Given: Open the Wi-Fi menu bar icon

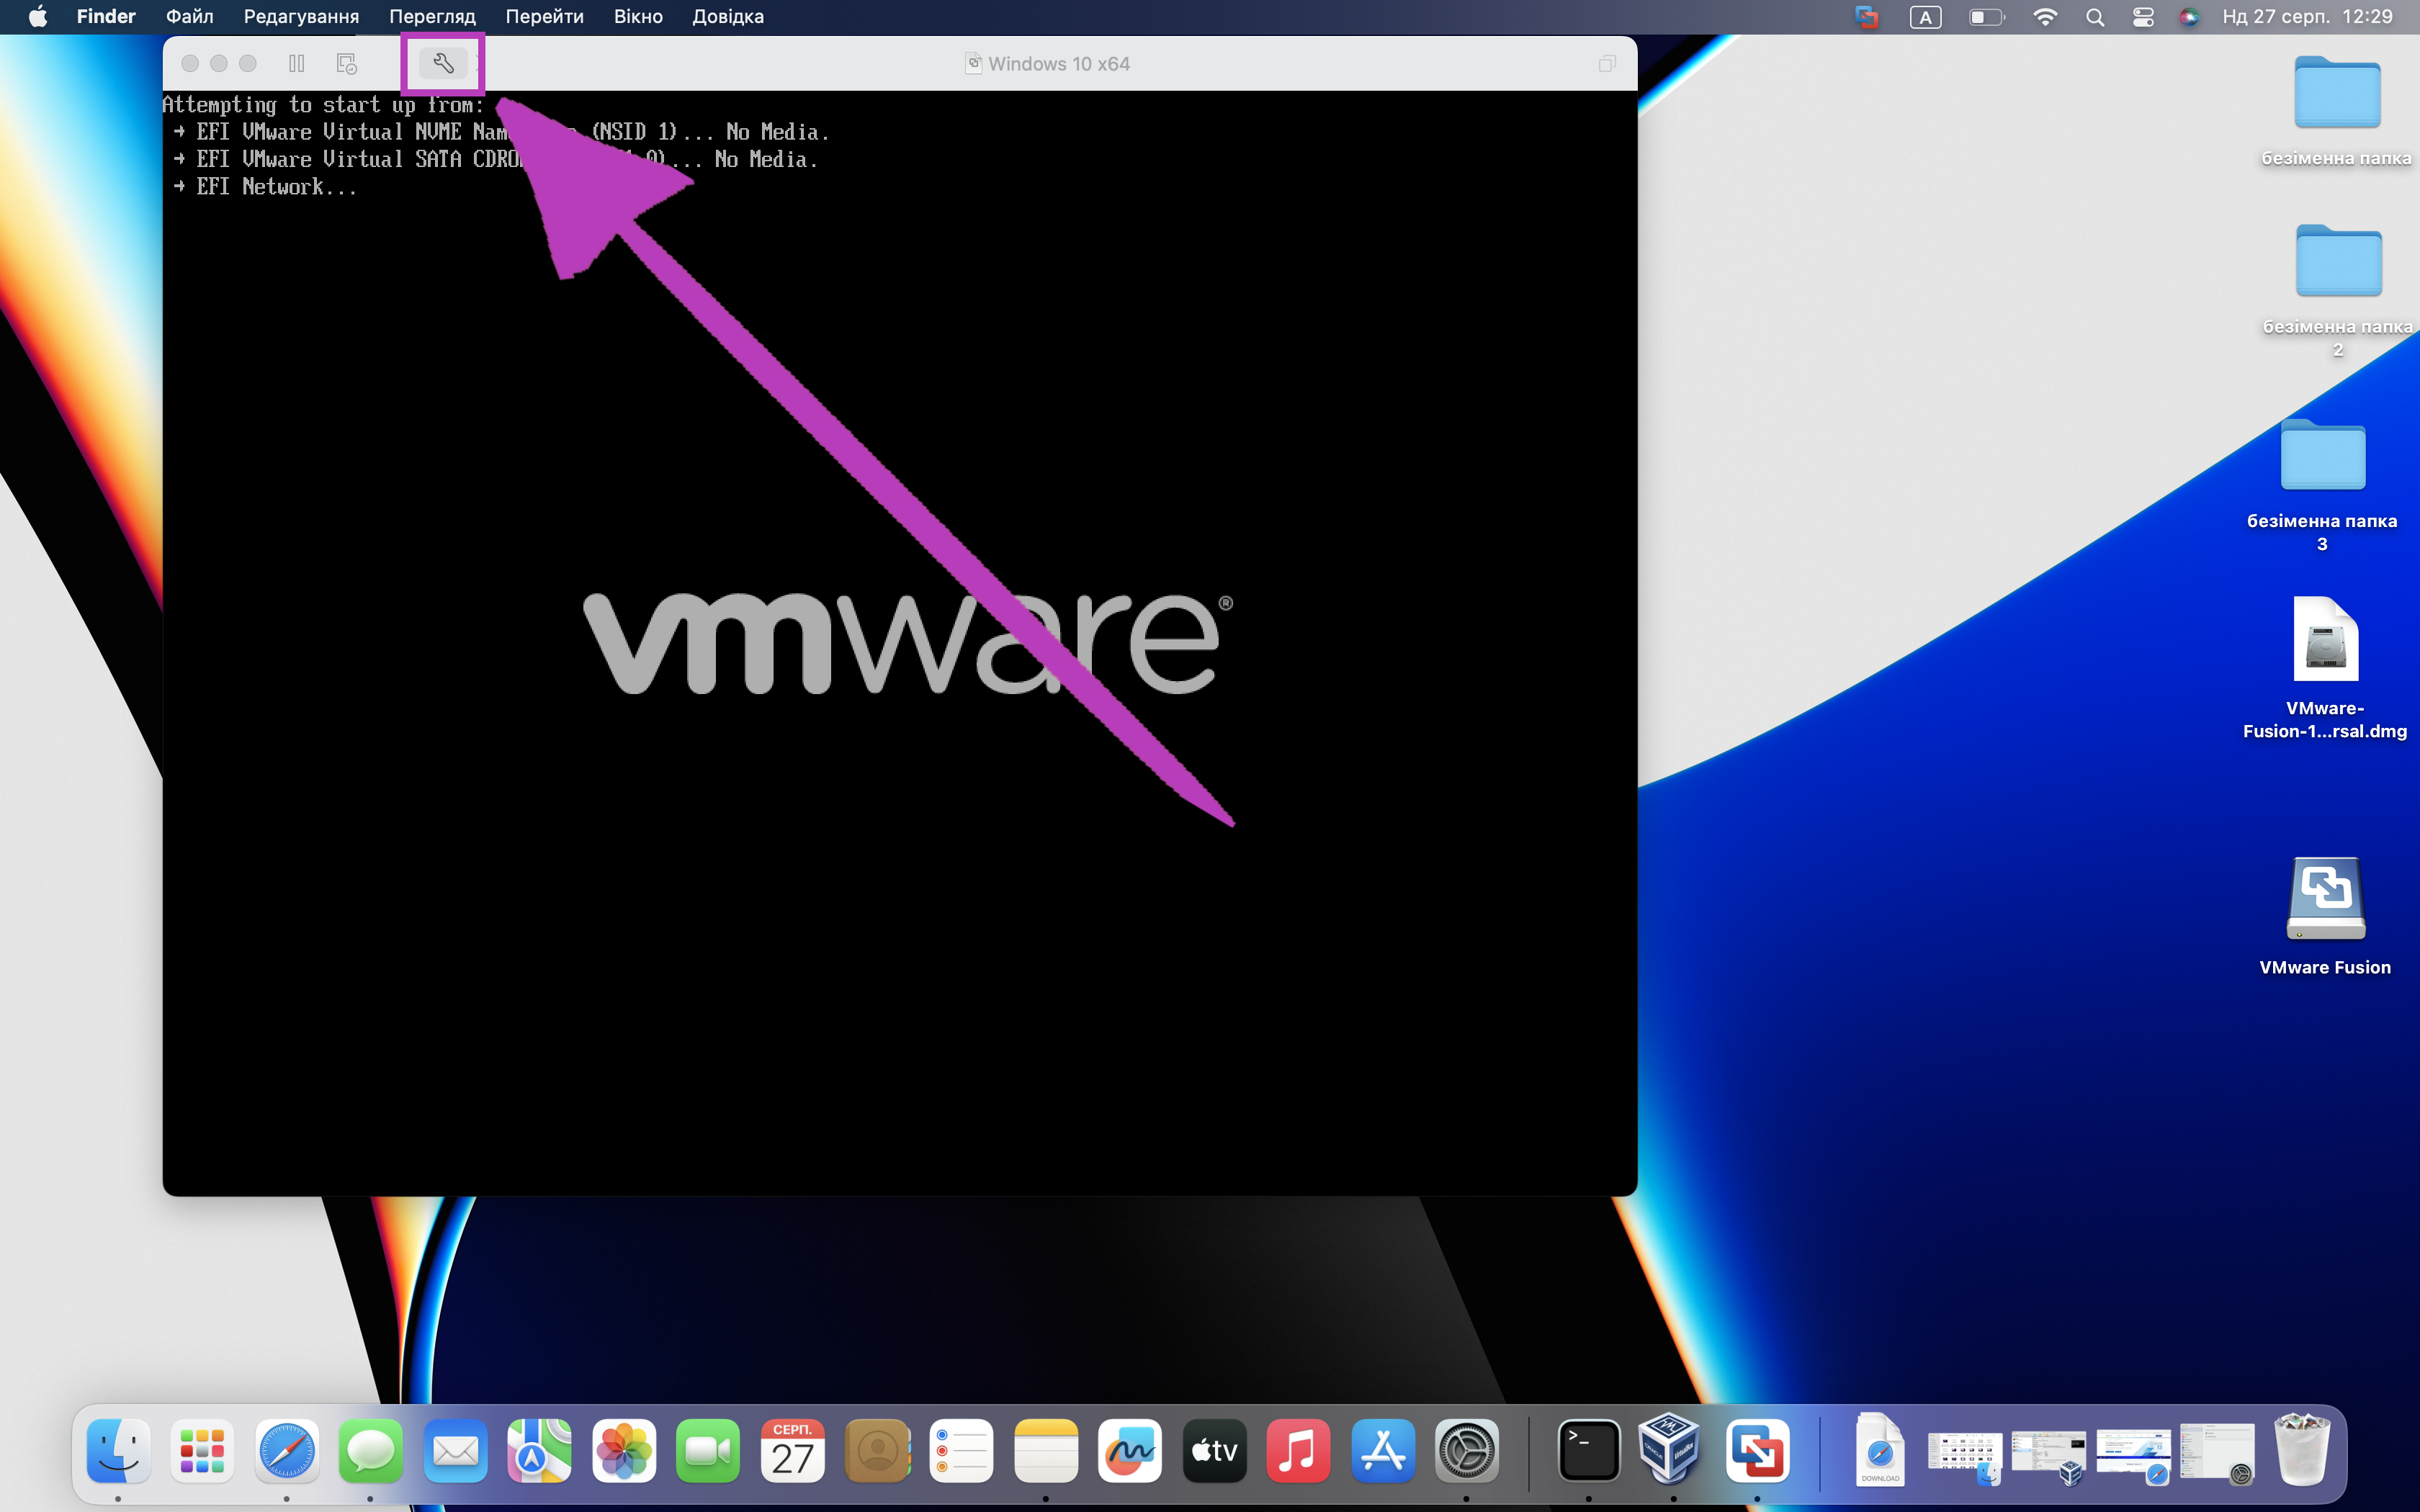Looking at the screenshot, I should pos(2045,16).
